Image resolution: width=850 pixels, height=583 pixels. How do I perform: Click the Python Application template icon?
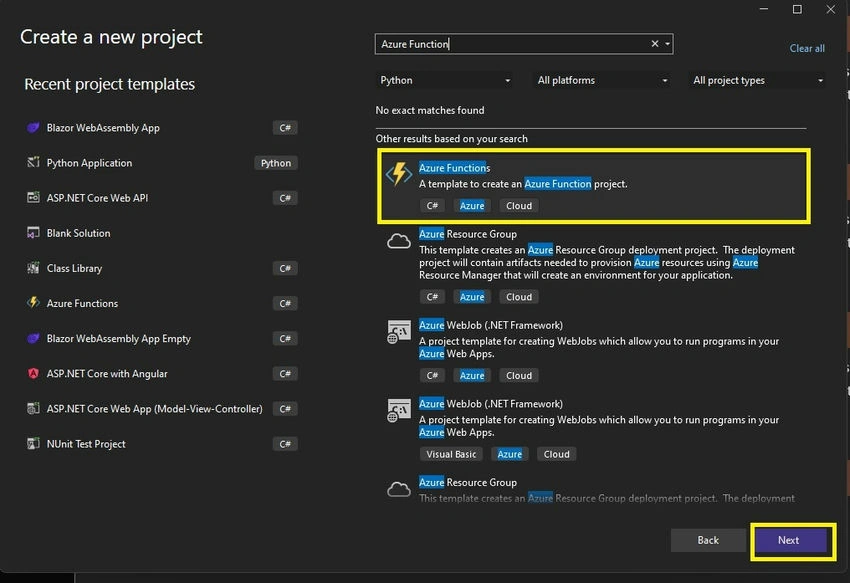coord(33,163)
